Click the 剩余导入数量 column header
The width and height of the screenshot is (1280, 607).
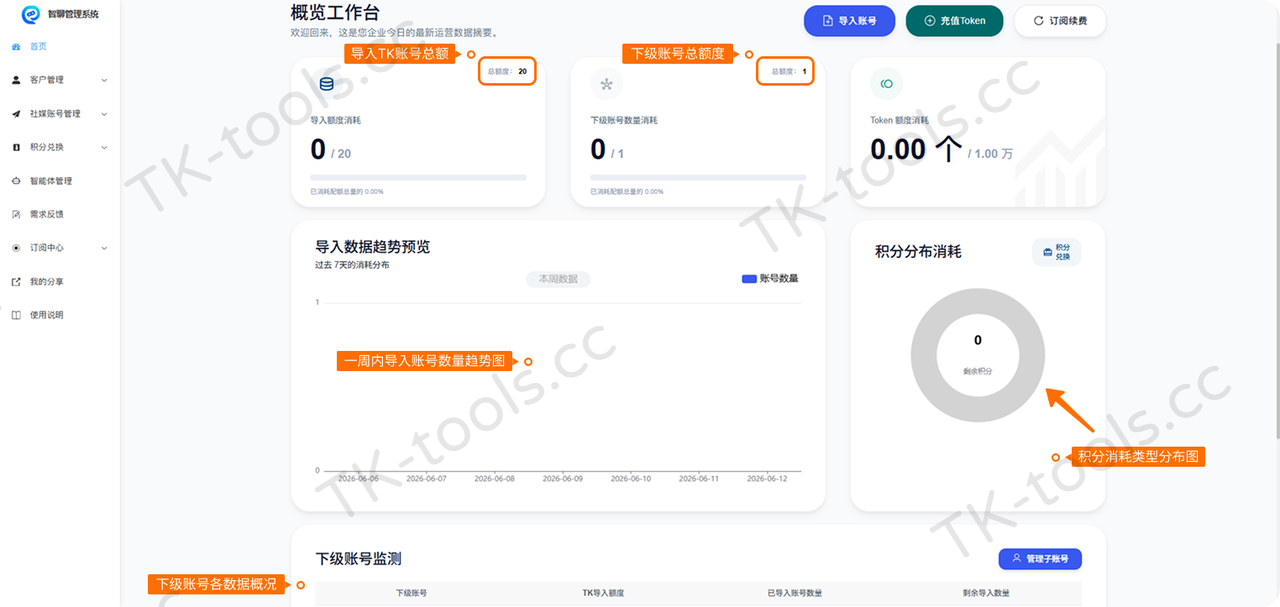click(x=986, y=593)
